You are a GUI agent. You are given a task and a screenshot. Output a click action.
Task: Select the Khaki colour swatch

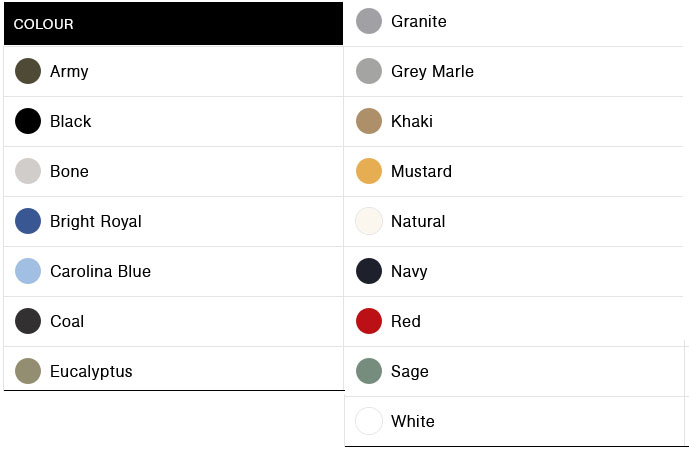click(369, 121)
